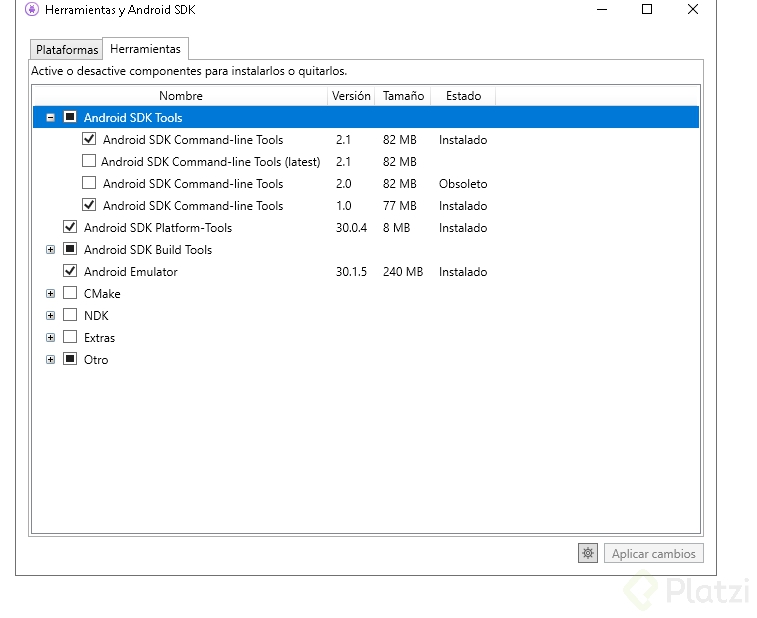Click the Obsoleto status text
The image size is (757, 618).
point(463,184)
